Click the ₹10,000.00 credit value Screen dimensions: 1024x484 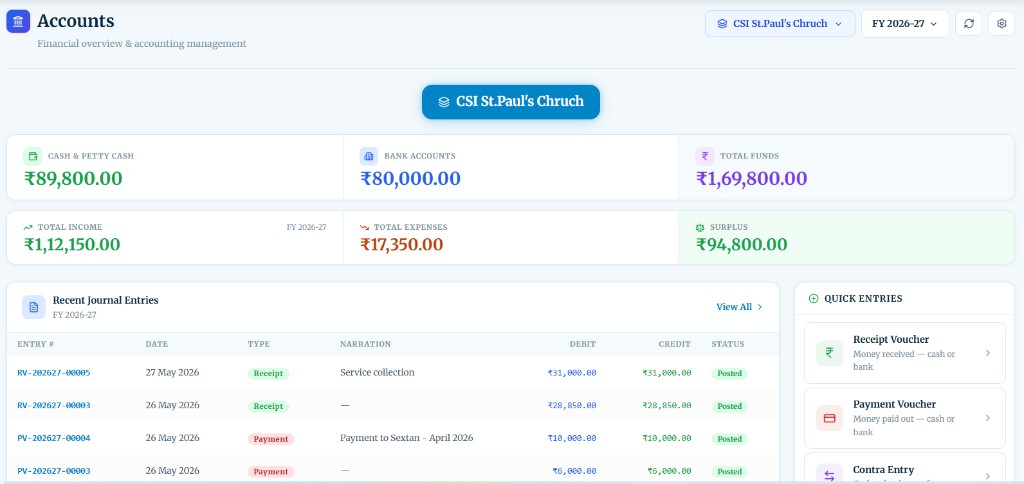click(x=666, y=438)
